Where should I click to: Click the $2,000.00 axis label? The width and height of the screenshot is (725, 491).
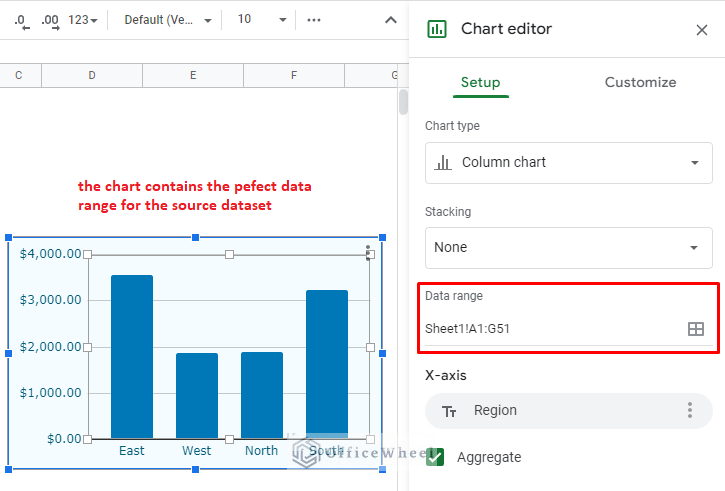tap(50, 347)
